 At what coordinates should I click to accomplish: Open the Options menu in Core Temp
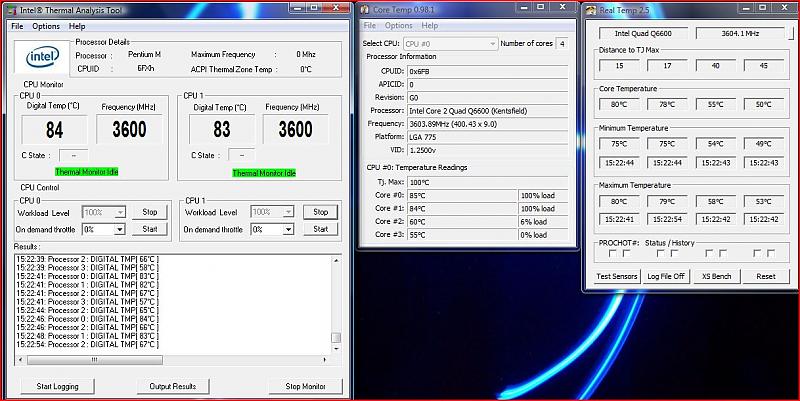(398, 26)
